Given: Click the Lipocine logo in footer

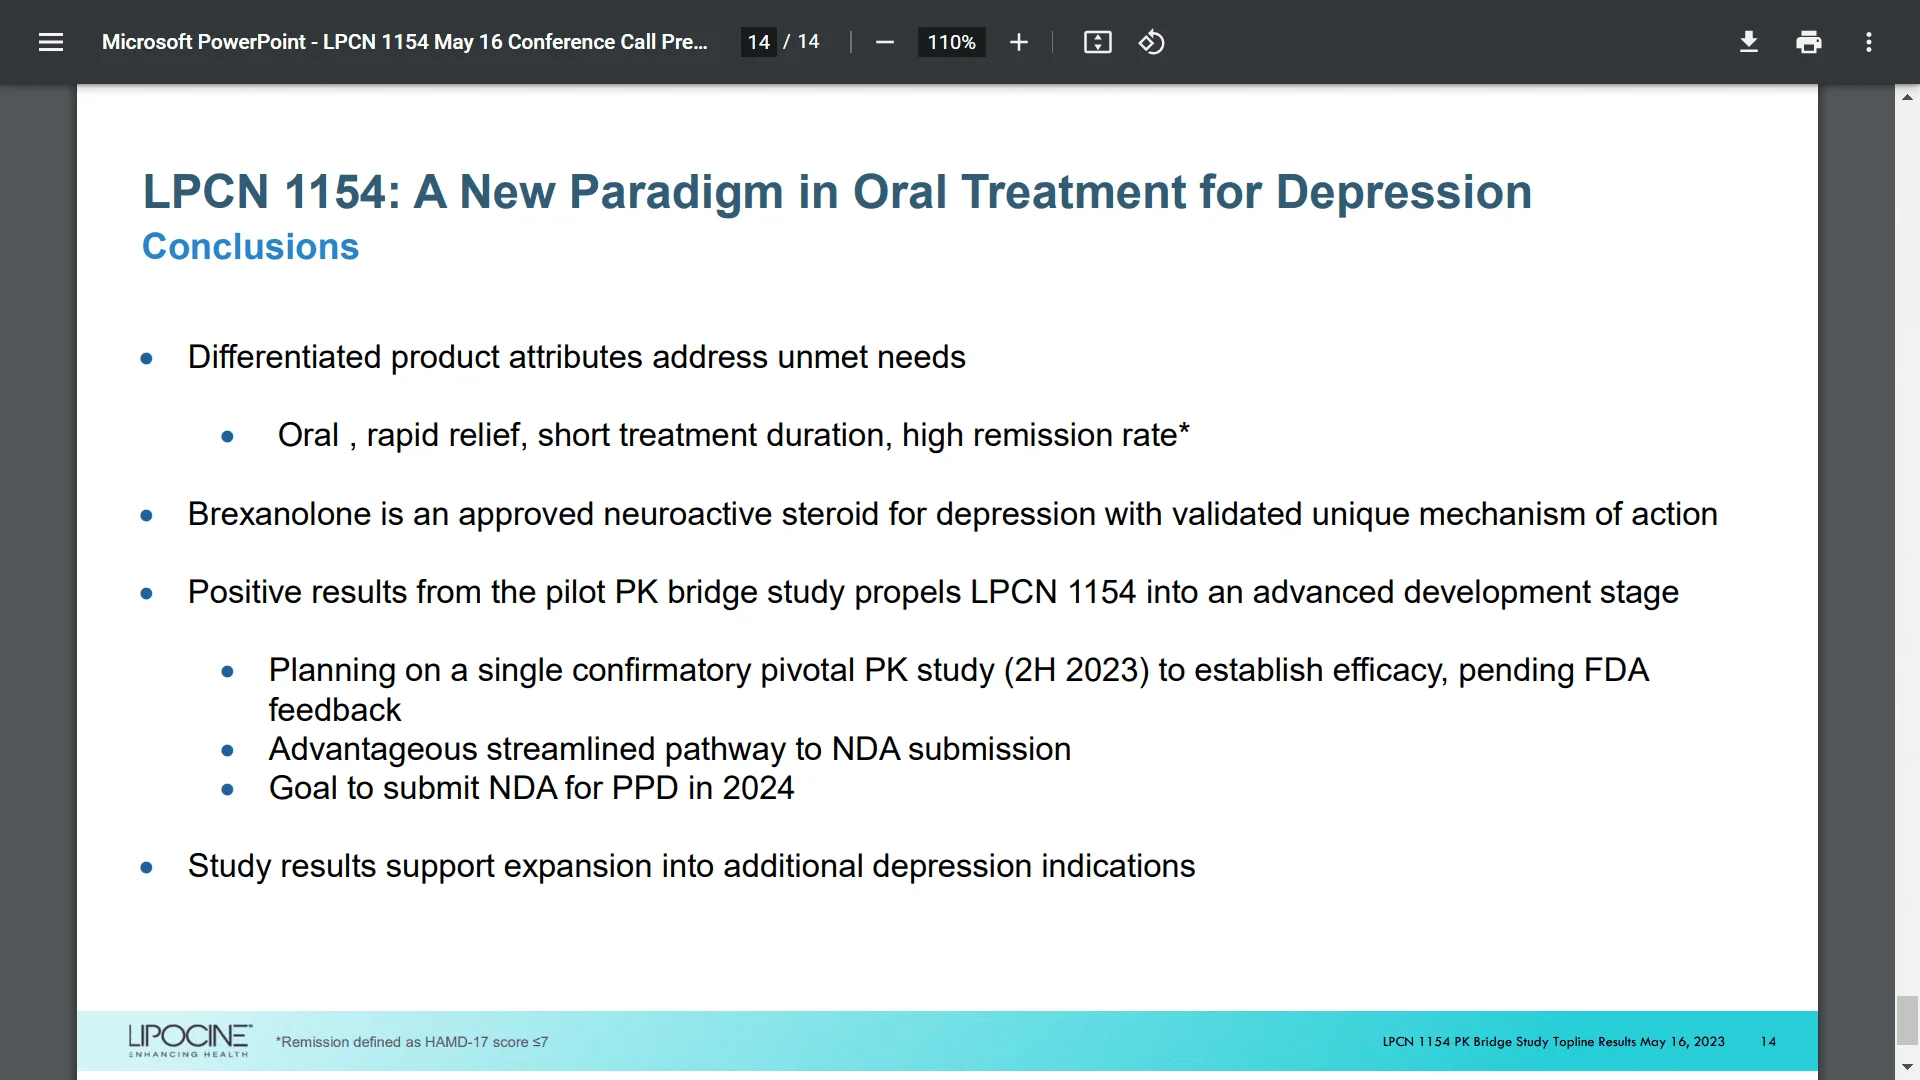Looking at the screenshot, I should (x=190, y=1040).
